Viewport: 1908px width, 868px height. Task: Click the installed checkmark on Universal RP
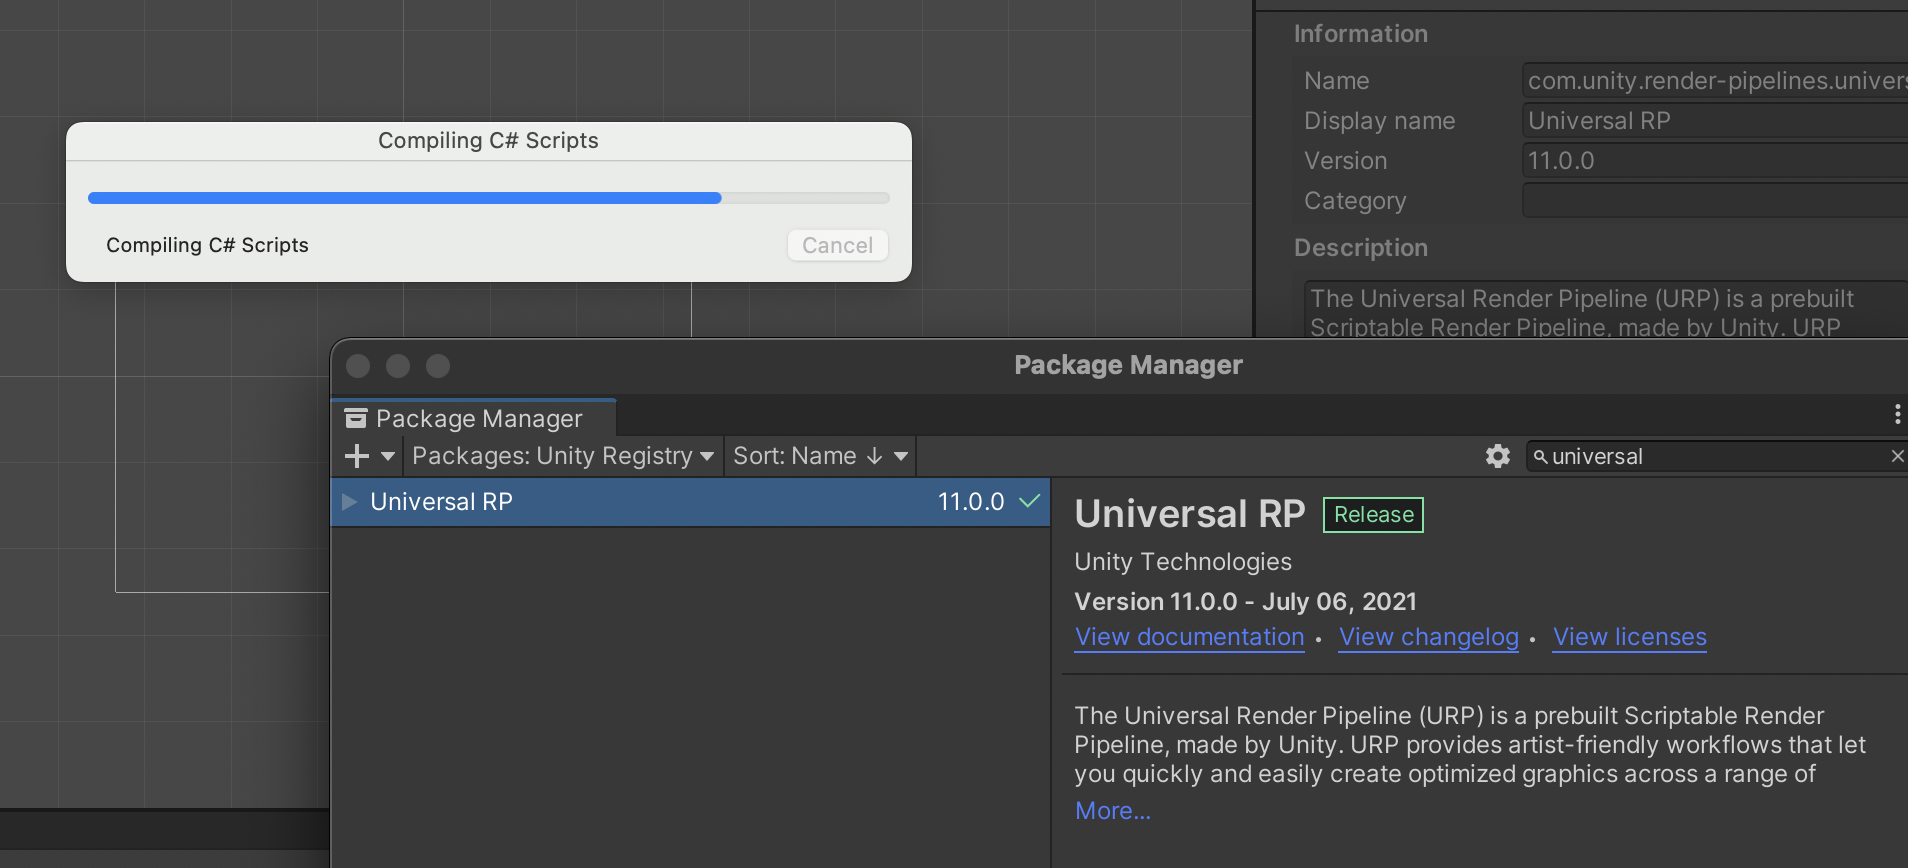pyautogui.click(x=1029, y=501)
